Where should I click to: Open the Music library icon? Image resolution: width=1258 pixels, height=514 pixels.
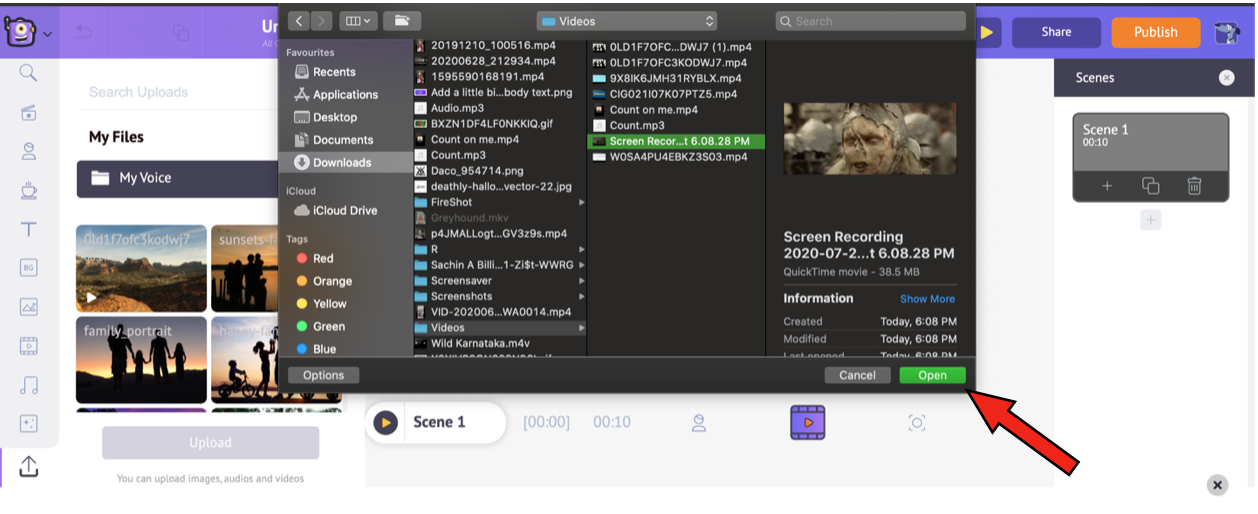[29, 385]
